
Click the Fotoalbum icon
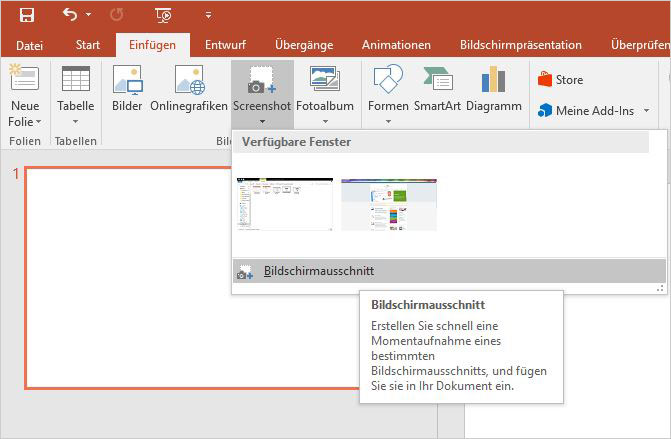(x=325, y=79)
